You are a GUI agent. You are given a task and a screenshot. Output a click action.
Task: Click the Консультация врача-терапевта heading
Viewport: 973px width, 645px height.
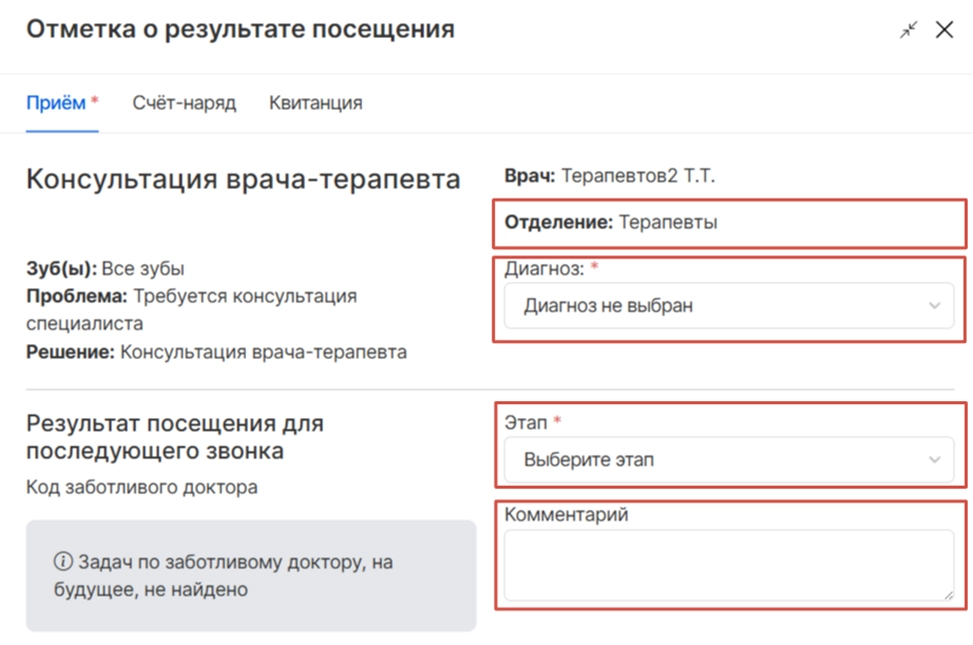(x=243, y=179)
